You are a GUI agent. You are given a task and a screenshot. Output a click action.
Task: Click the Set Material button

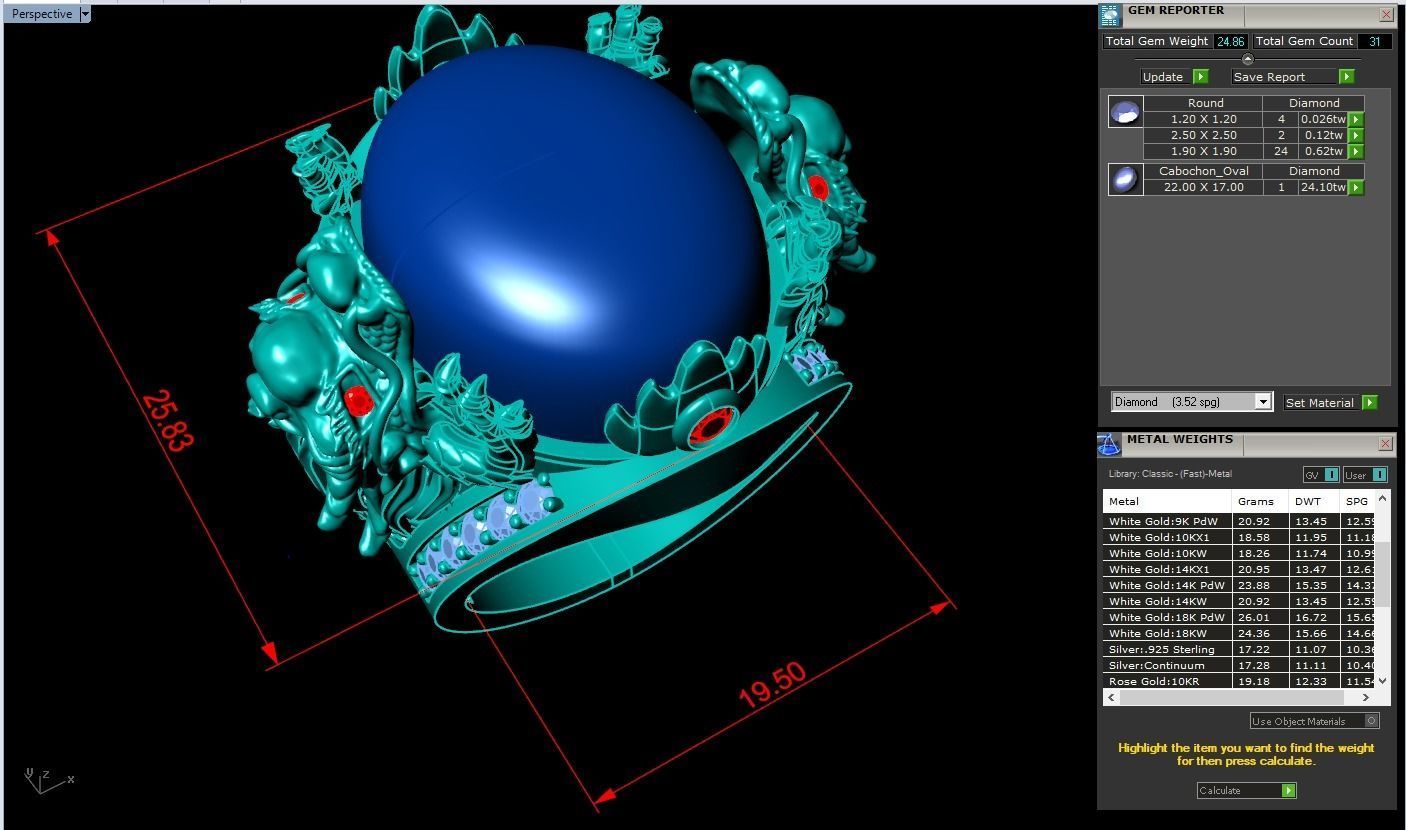(1320, 403)
